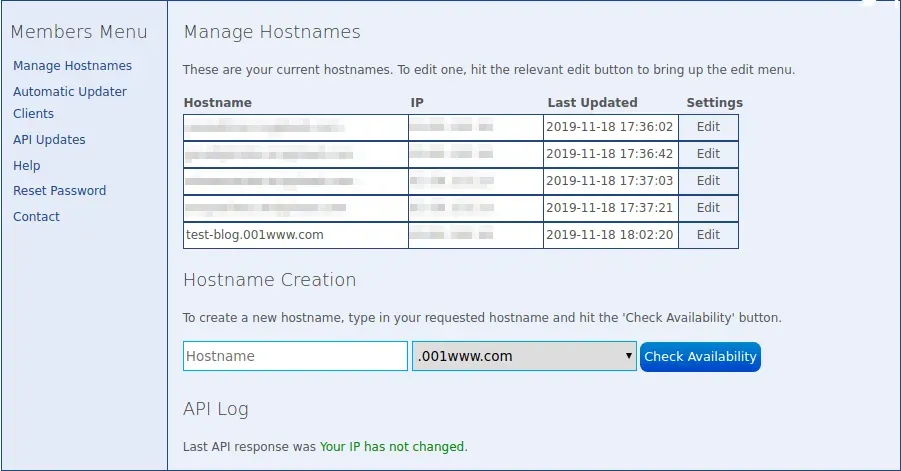
Task: Select timestamp 2019-11-18 18:02:20
Action: click(x=610, y=235)
